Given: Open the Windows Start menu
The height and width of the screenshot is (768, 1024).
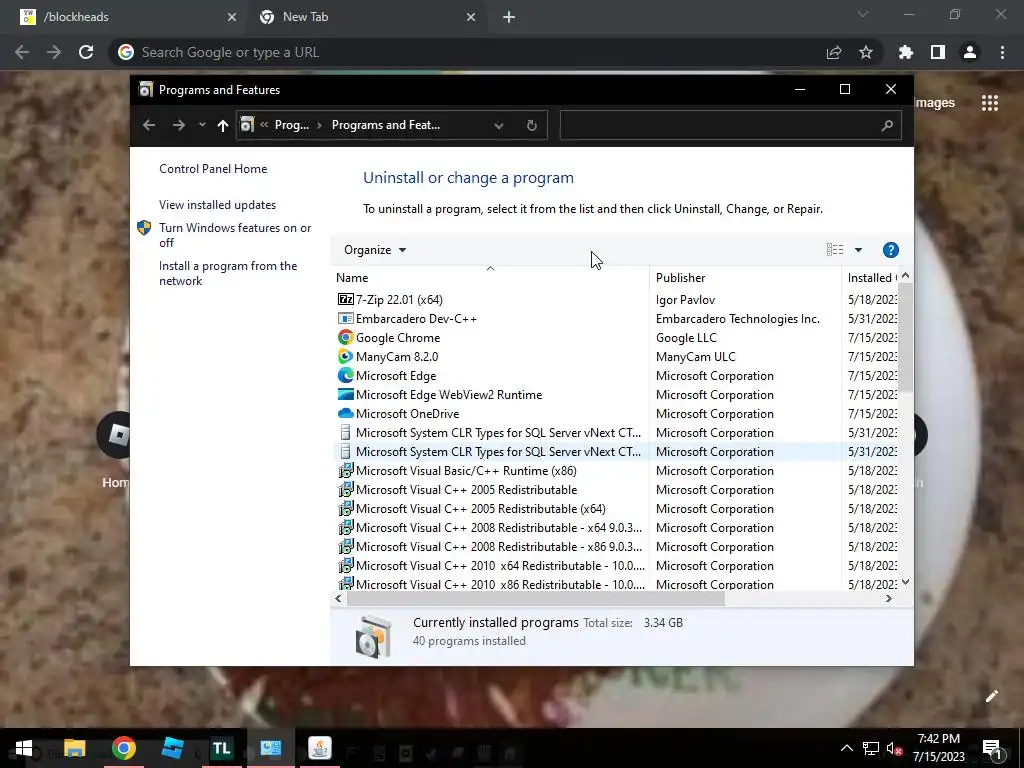Looking at the screenshot, I should click(24, 748).
